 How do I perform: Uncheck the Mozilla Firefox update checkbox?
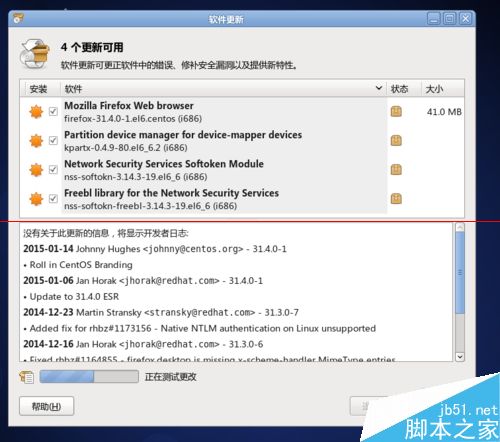pos(53,111)
